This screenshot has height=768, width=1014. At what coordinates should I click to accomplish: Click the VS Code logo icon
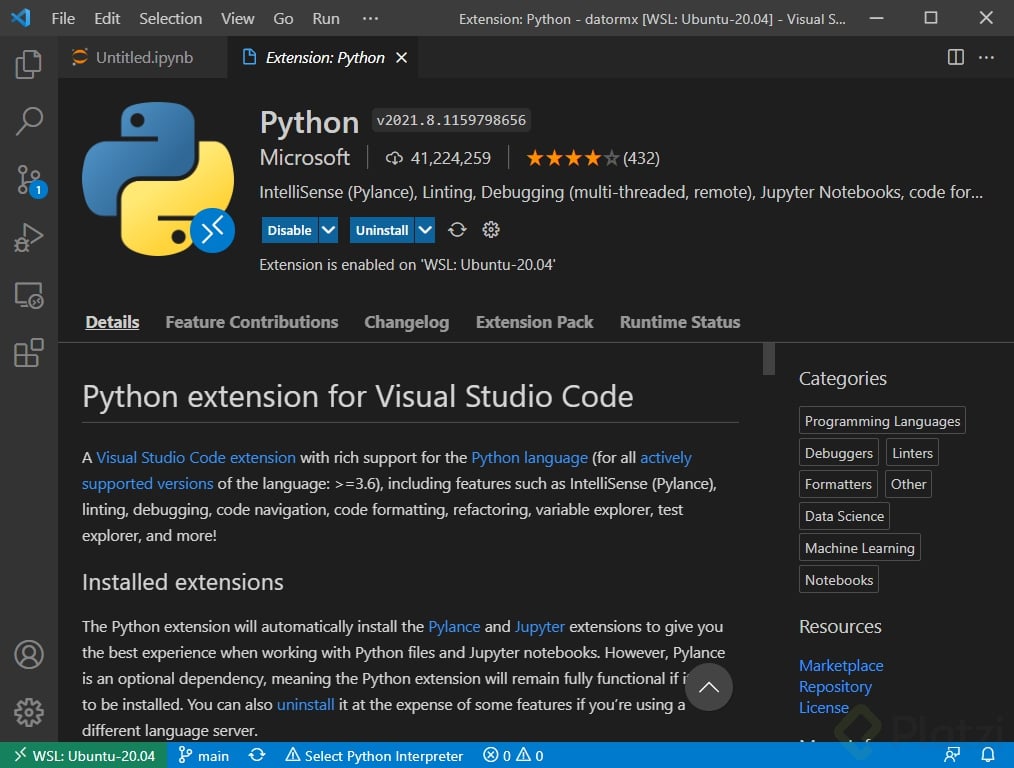[x=21, y=17]
